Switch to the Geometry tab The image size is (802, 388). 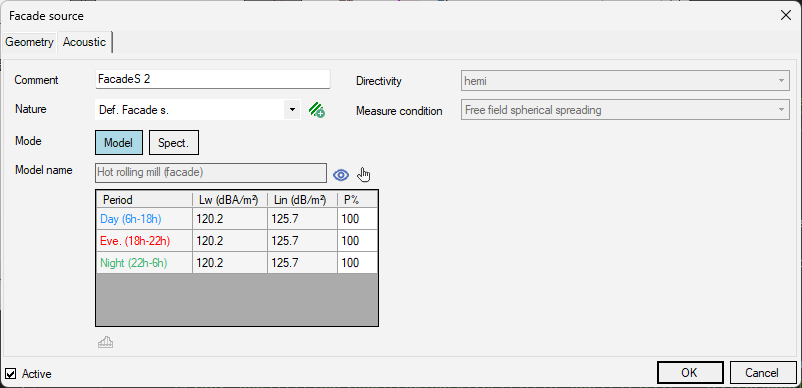[x=29, y=42]
